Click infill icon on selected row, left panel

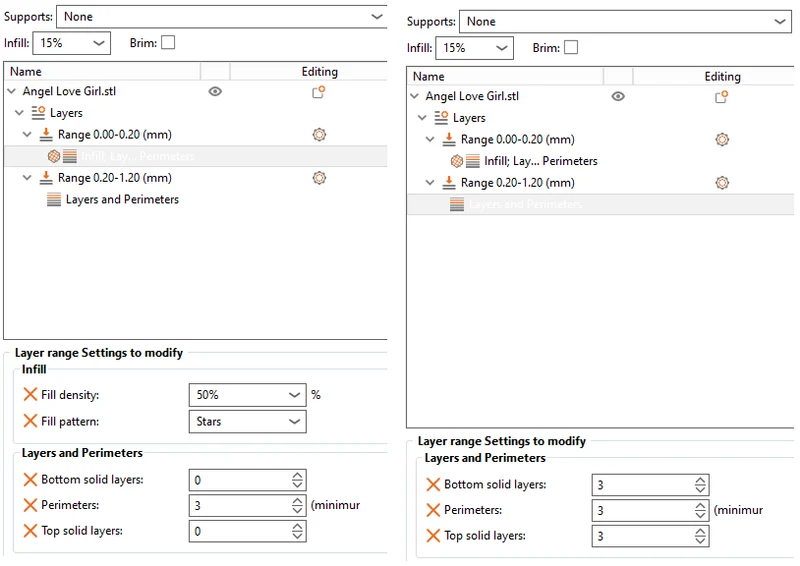tap(54, 156)
